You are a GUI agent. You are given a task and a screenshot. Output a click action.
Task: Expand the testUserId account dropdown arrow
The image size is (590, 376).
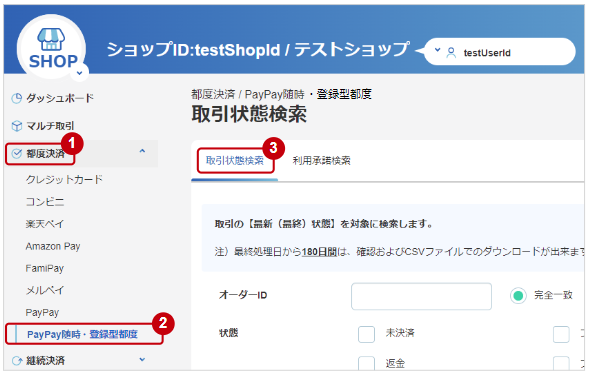pyautogui.click(x=437, y=49)
